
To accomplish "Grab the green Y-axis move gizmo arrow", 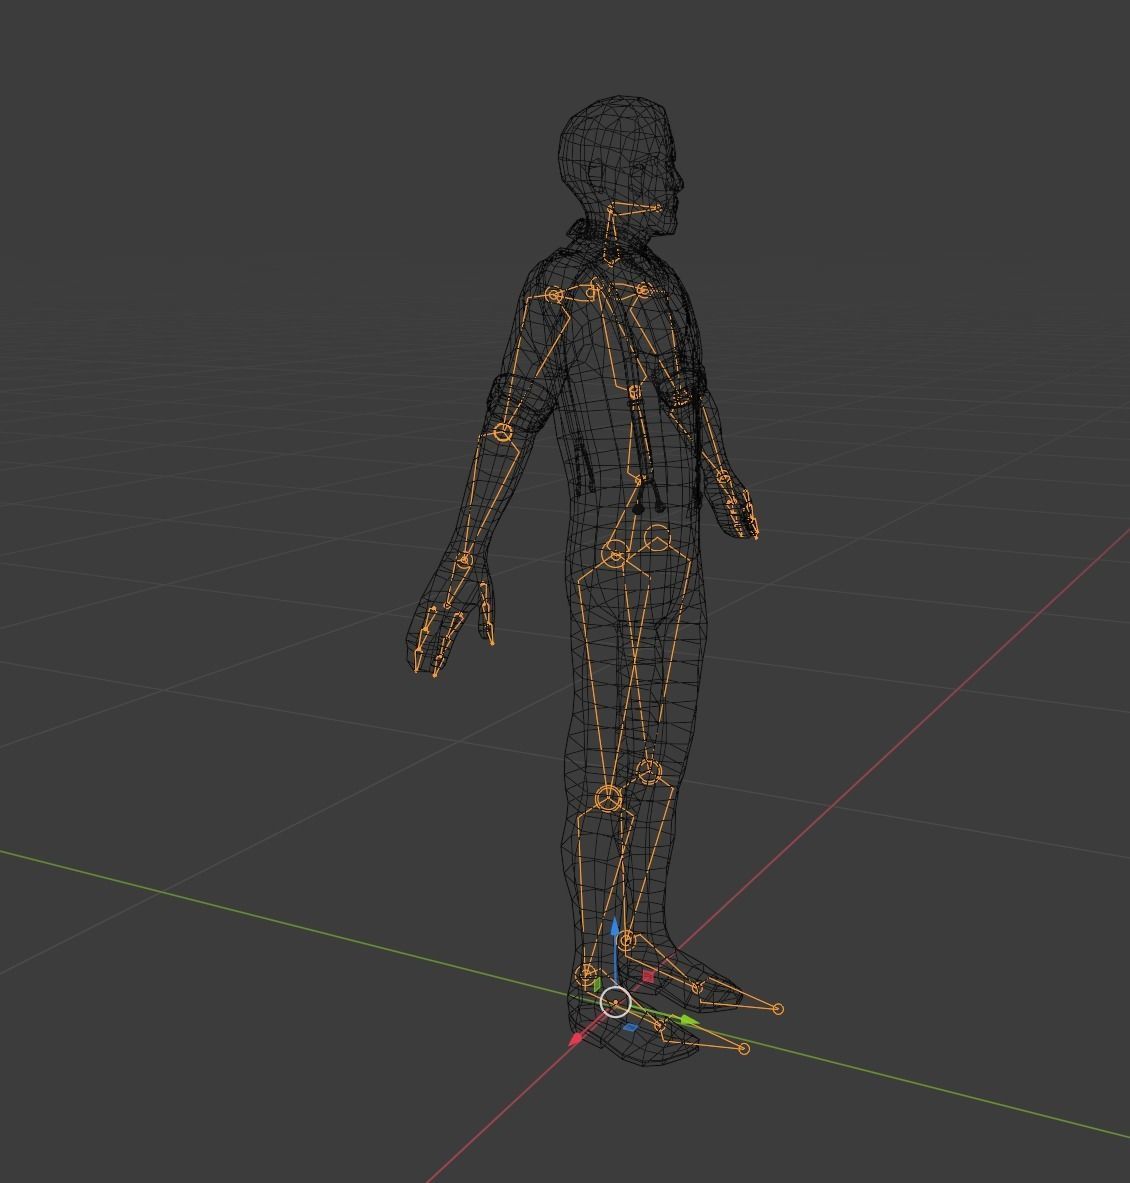I will 689,1021.
